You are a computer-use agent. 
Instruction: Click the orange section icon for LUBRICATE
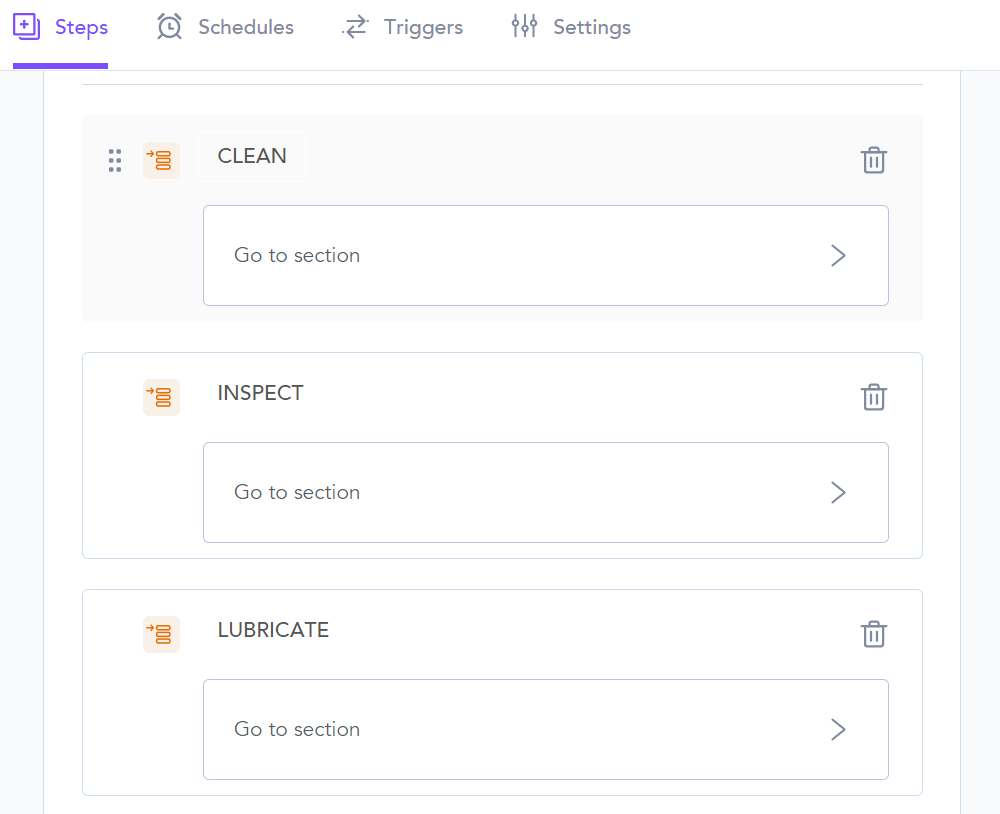[161, 634]
